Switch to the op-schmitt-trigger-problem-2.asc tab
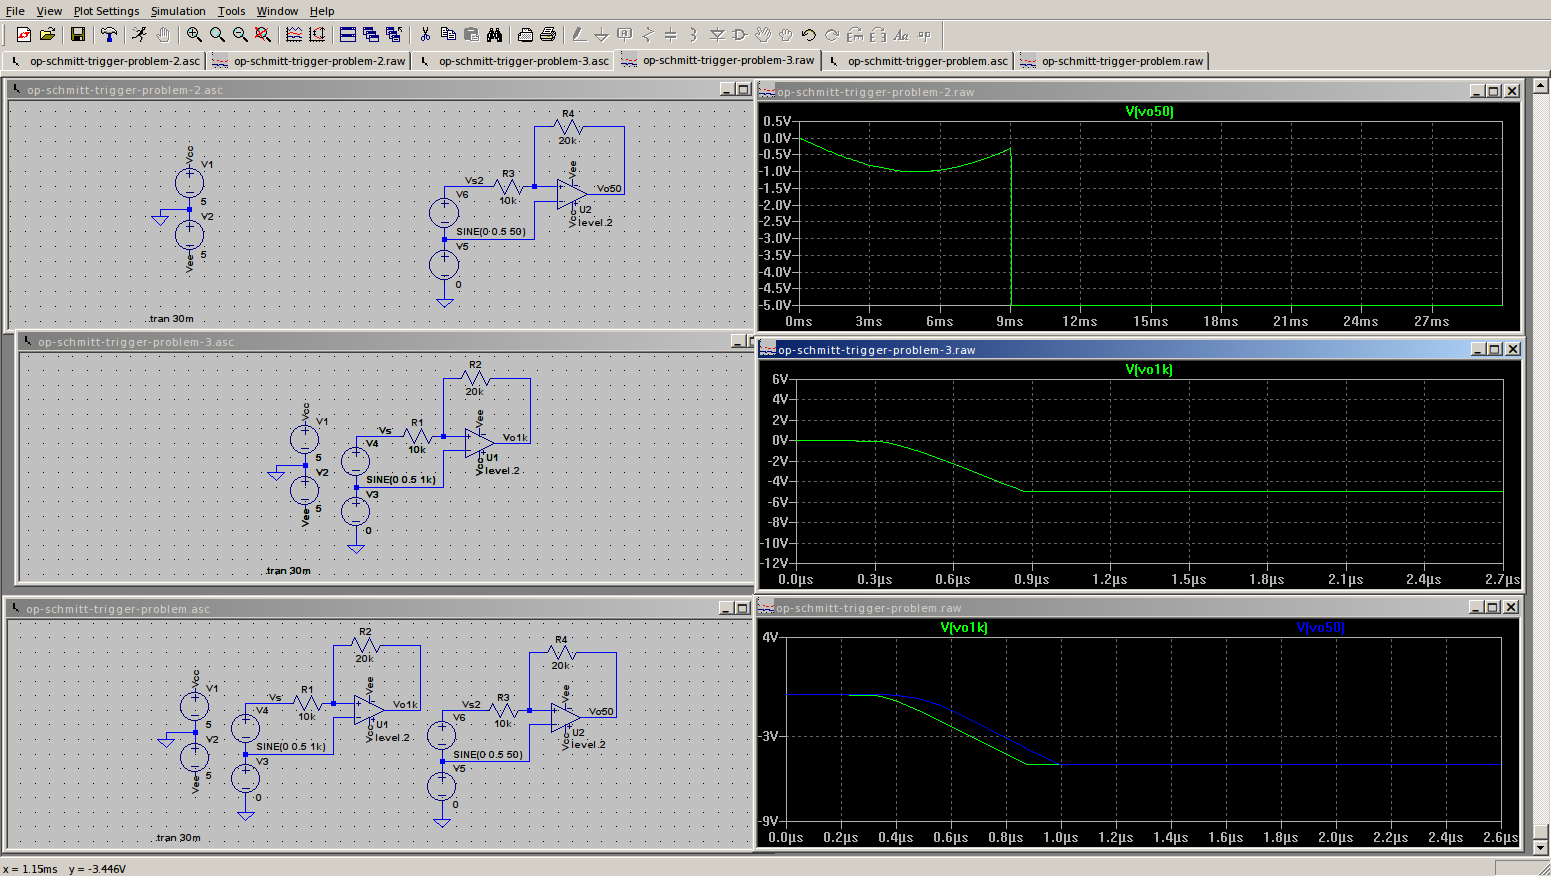Screen dimensions: 1551x876 coord(105,61)
